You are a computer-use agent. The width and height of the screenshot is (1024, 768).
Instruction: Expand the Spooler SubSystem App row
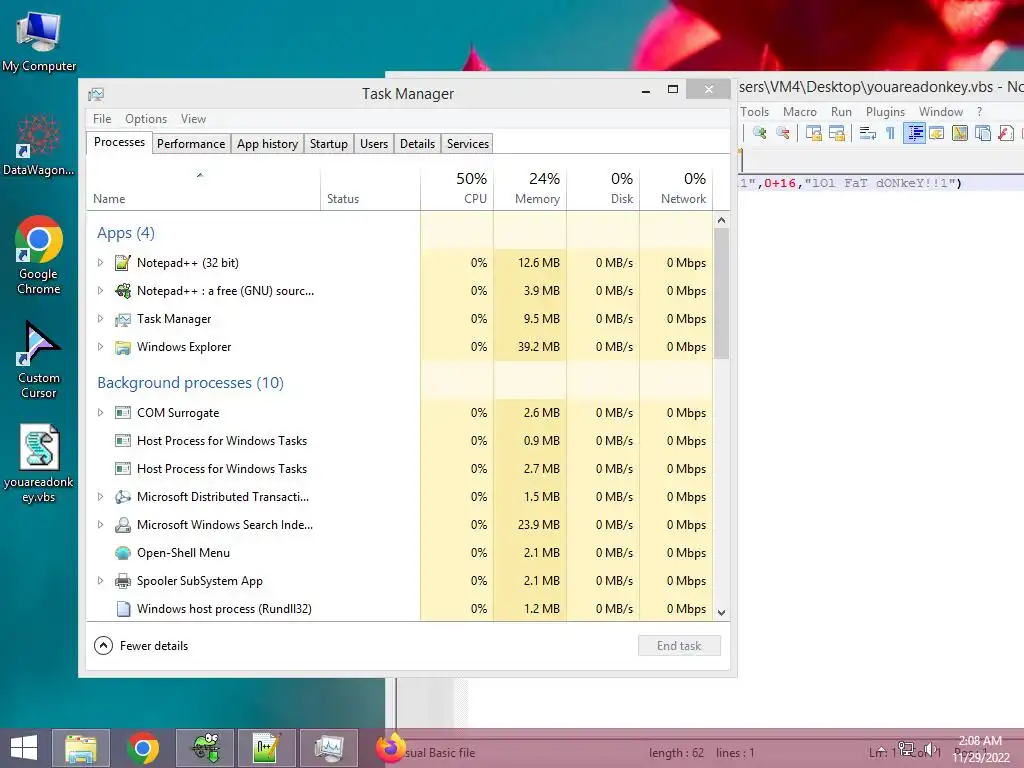click(100, 581)
